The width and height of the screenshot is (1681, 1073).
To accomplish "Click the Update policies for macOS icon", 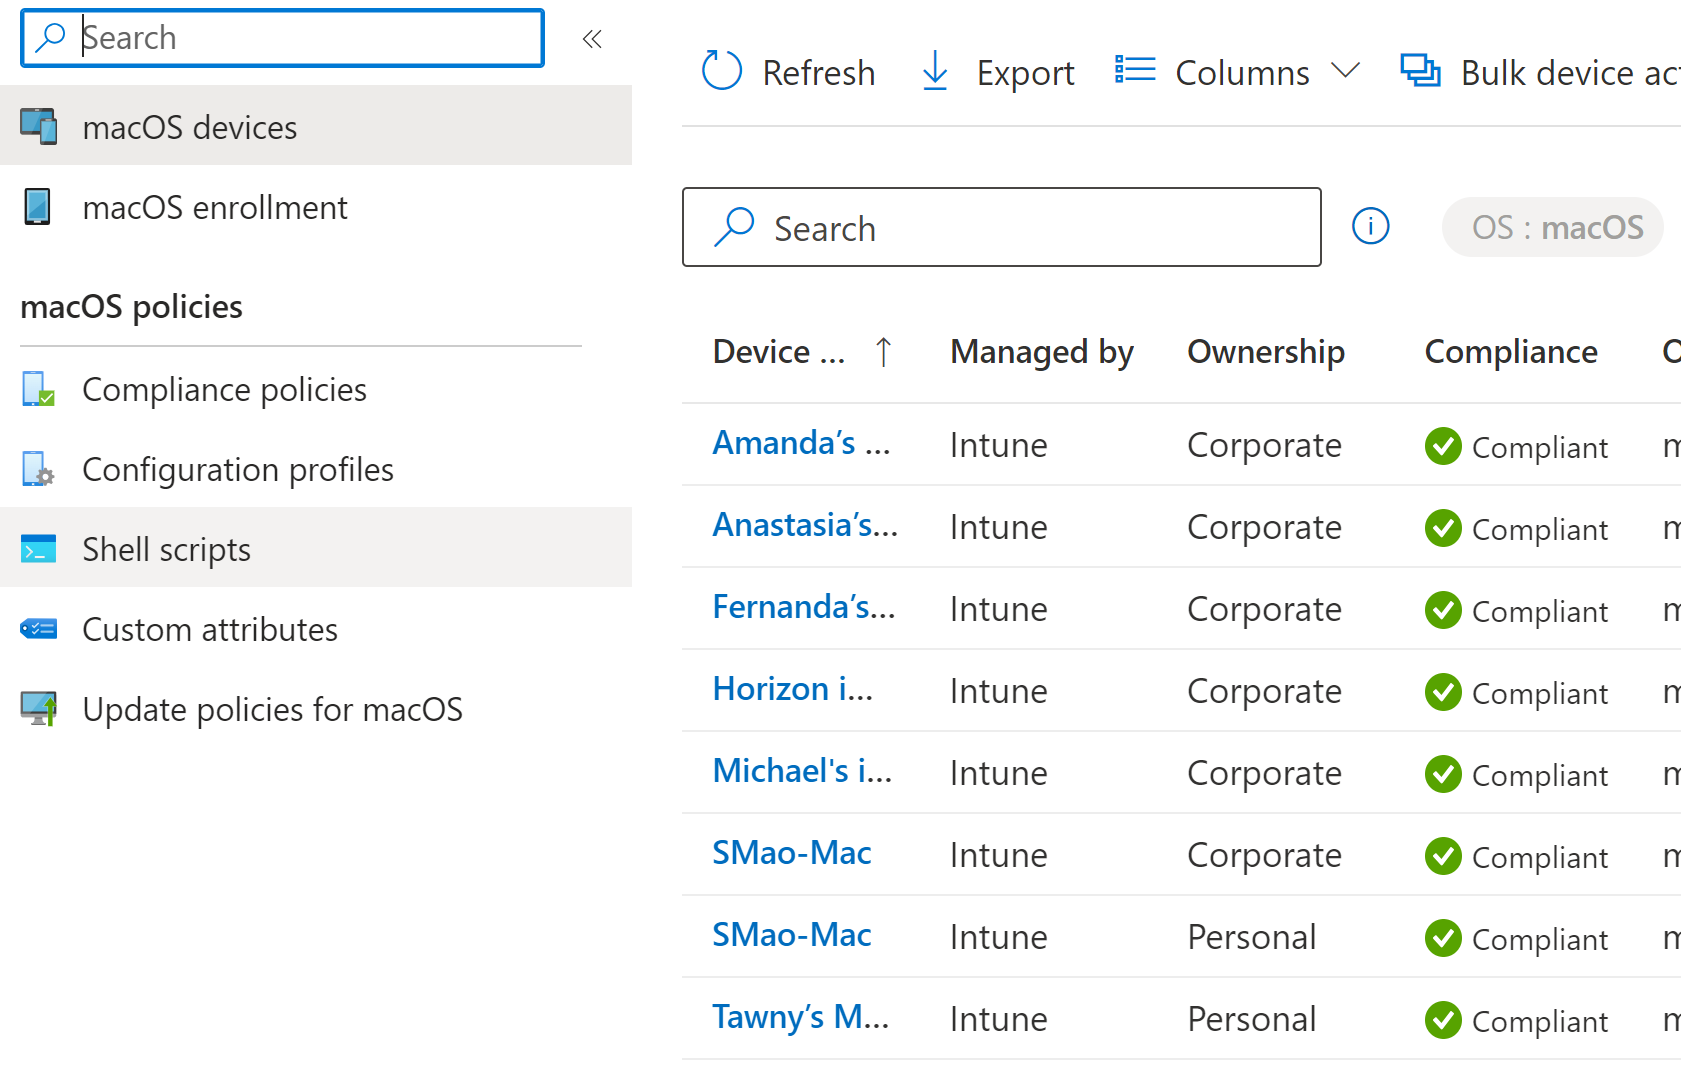I will 39,709.
